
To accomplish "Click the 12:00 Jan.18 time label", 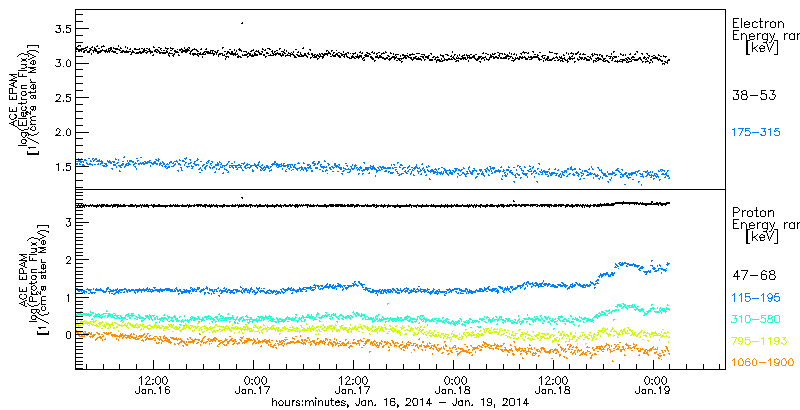I will (554, 386).
